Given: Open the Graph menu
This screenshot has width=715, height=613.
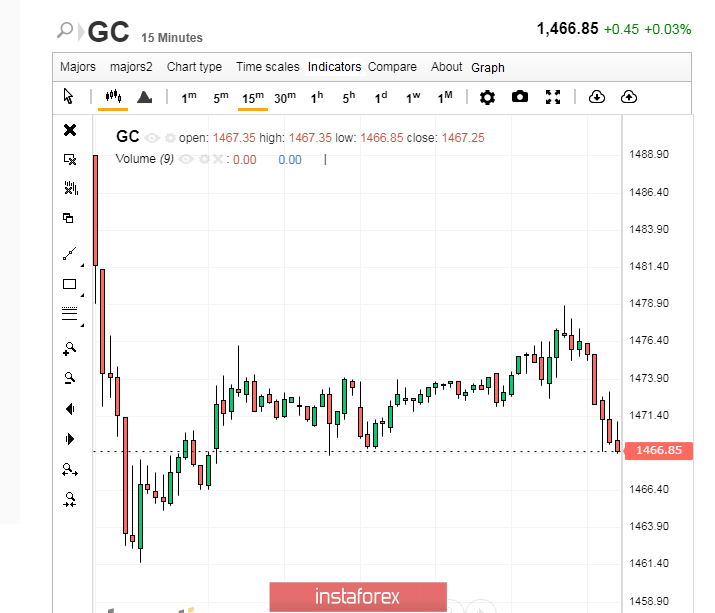Looking at the screenshot, I should click(x=488, y=68).
